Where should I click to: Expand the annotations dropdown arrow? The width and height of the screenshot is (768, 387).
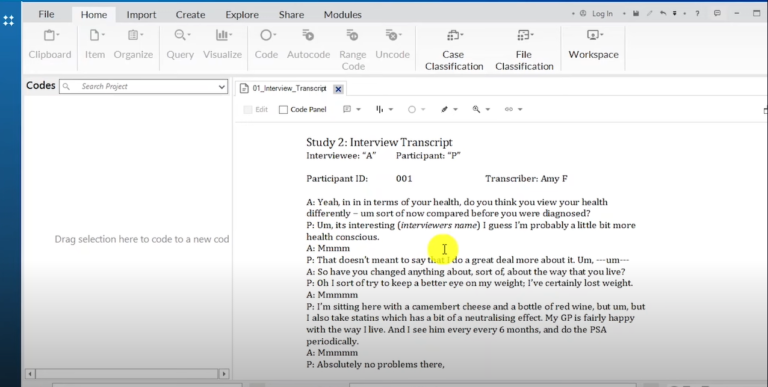[x=359, y=109]
